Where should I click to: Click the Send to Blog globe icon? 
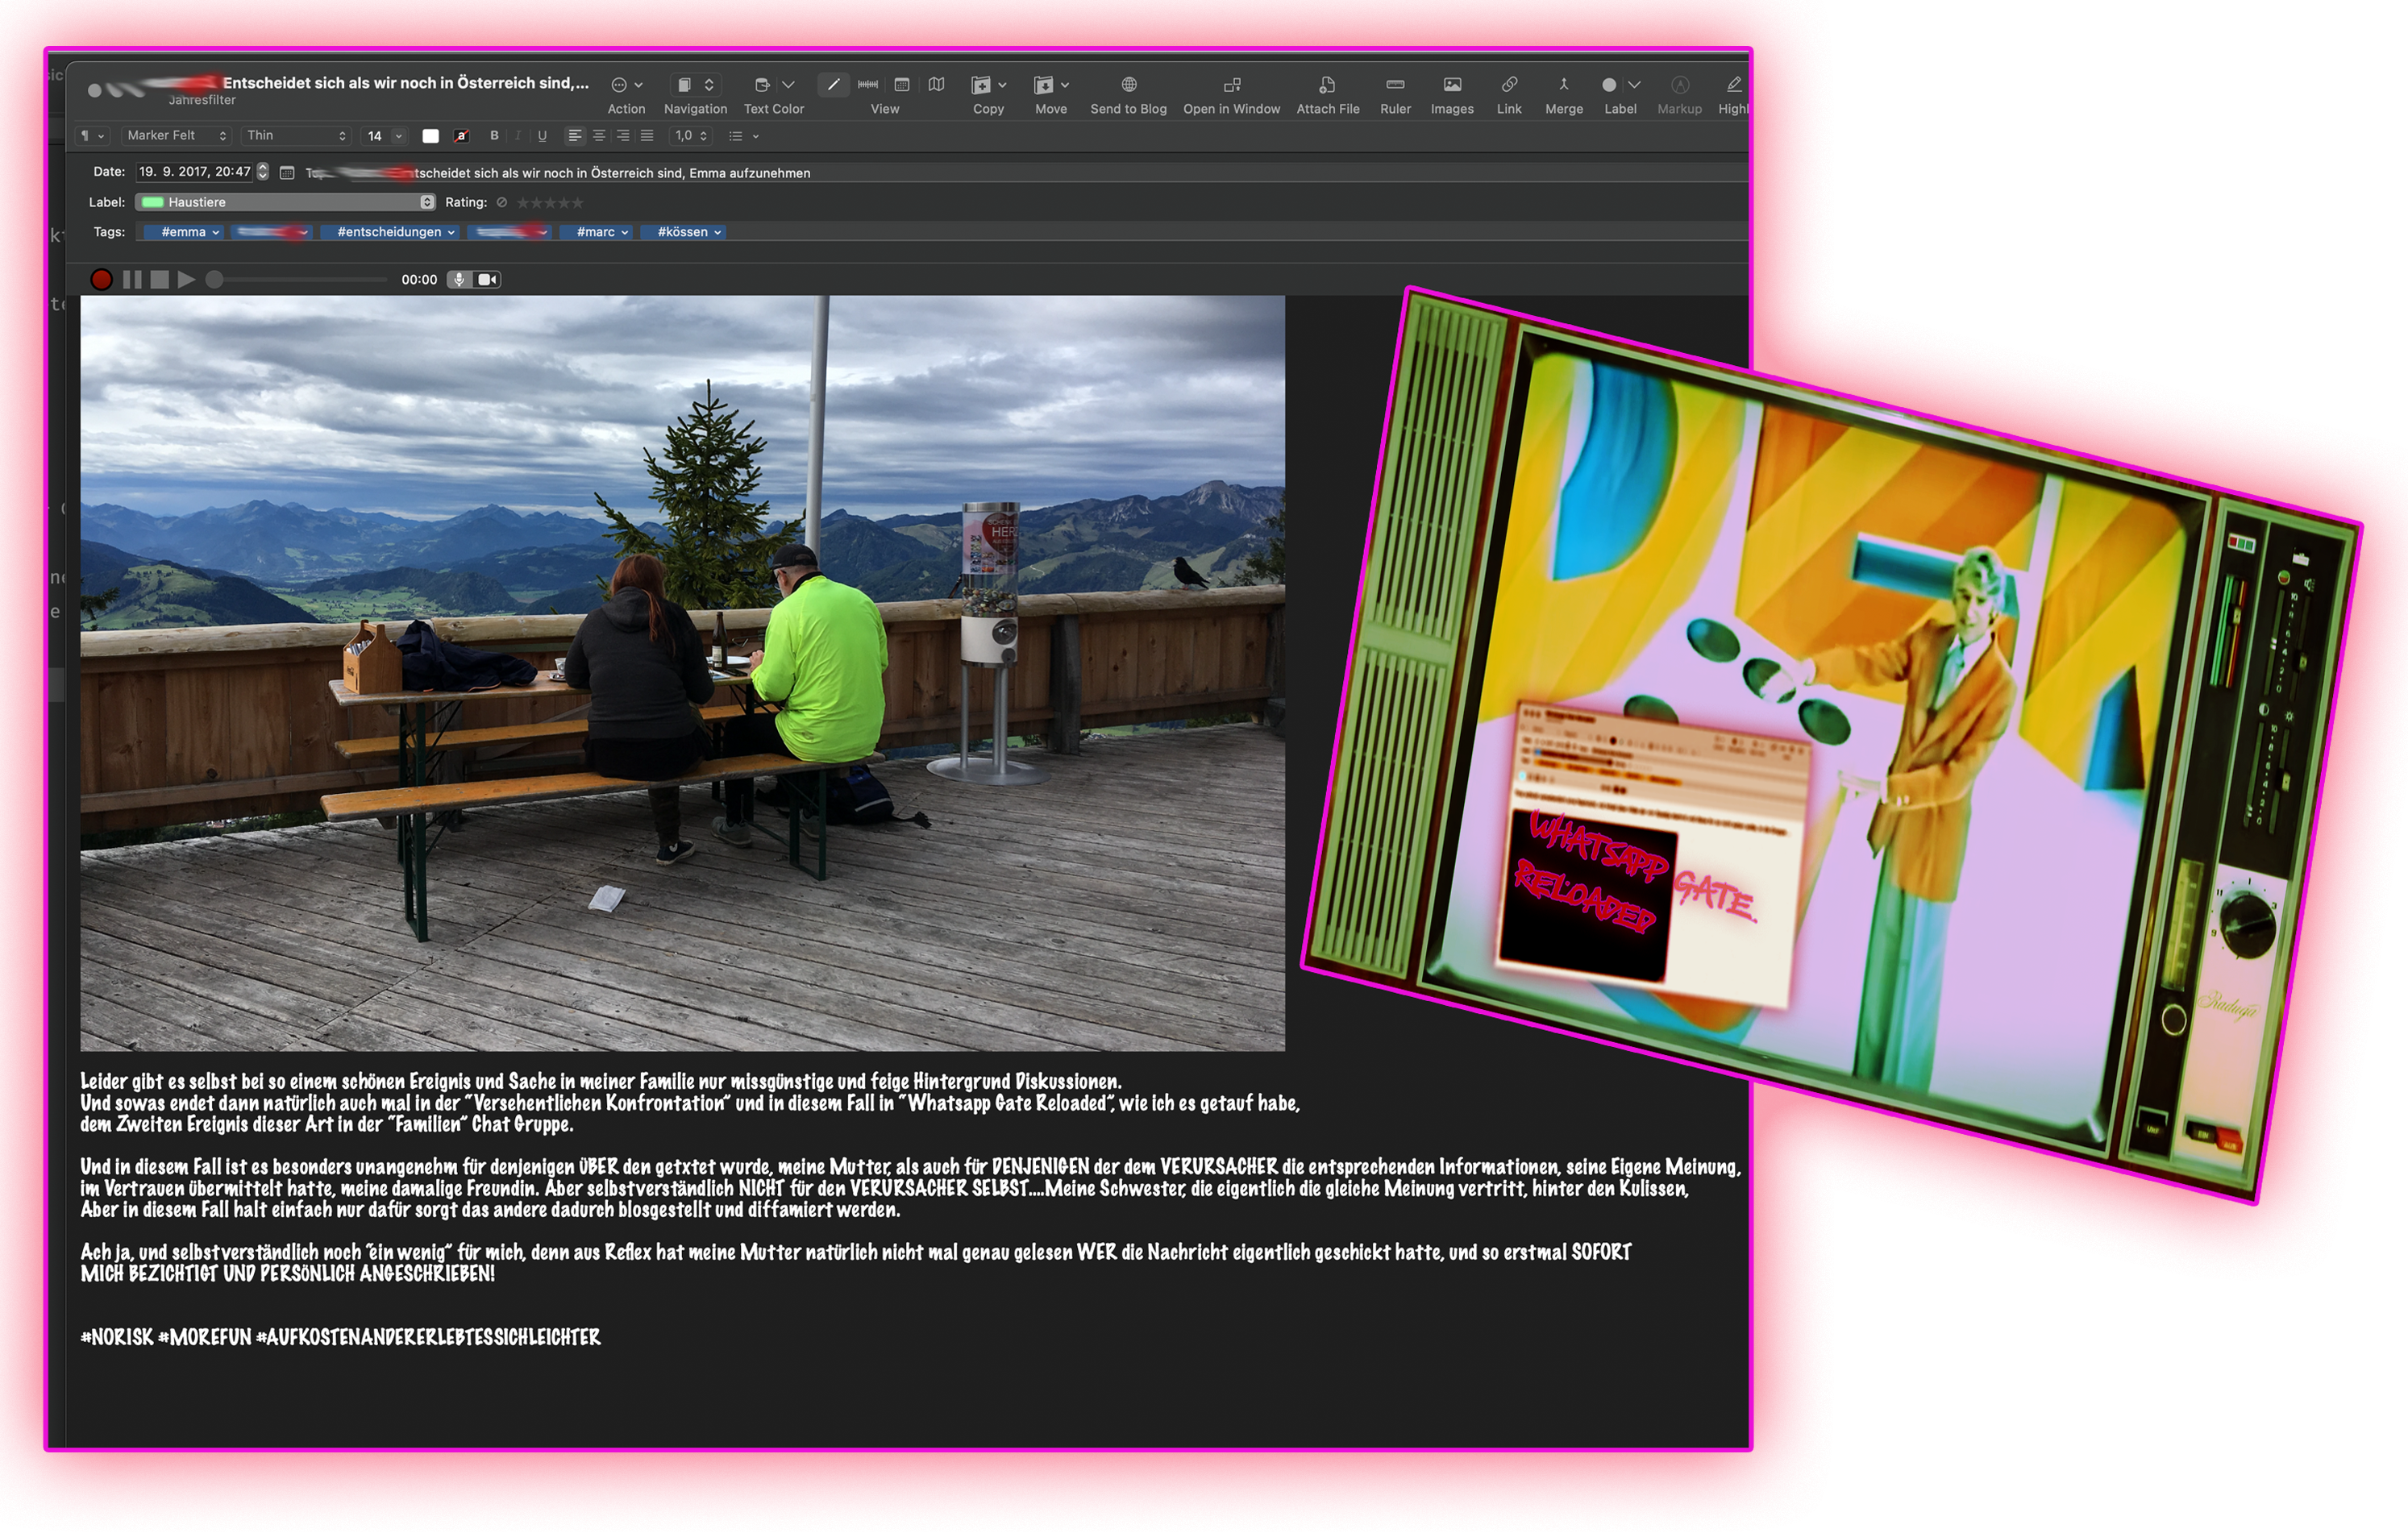click(x=1128, y=85)
